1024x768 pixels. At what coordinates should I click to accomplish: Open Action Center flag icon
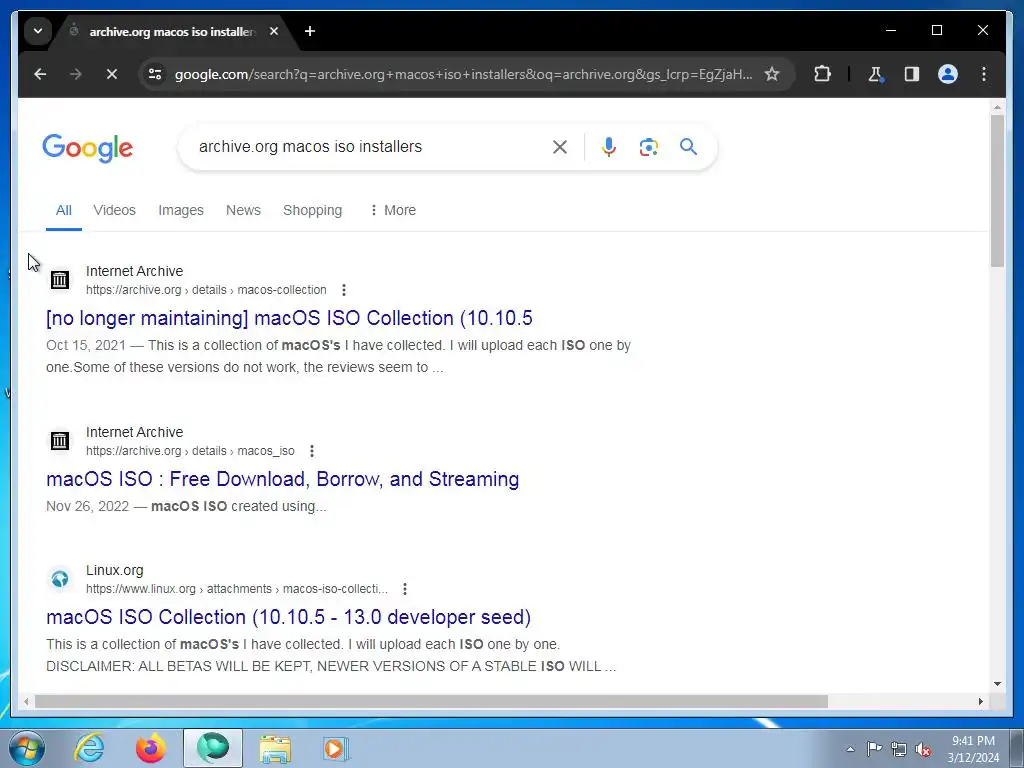tap(874, 748)
